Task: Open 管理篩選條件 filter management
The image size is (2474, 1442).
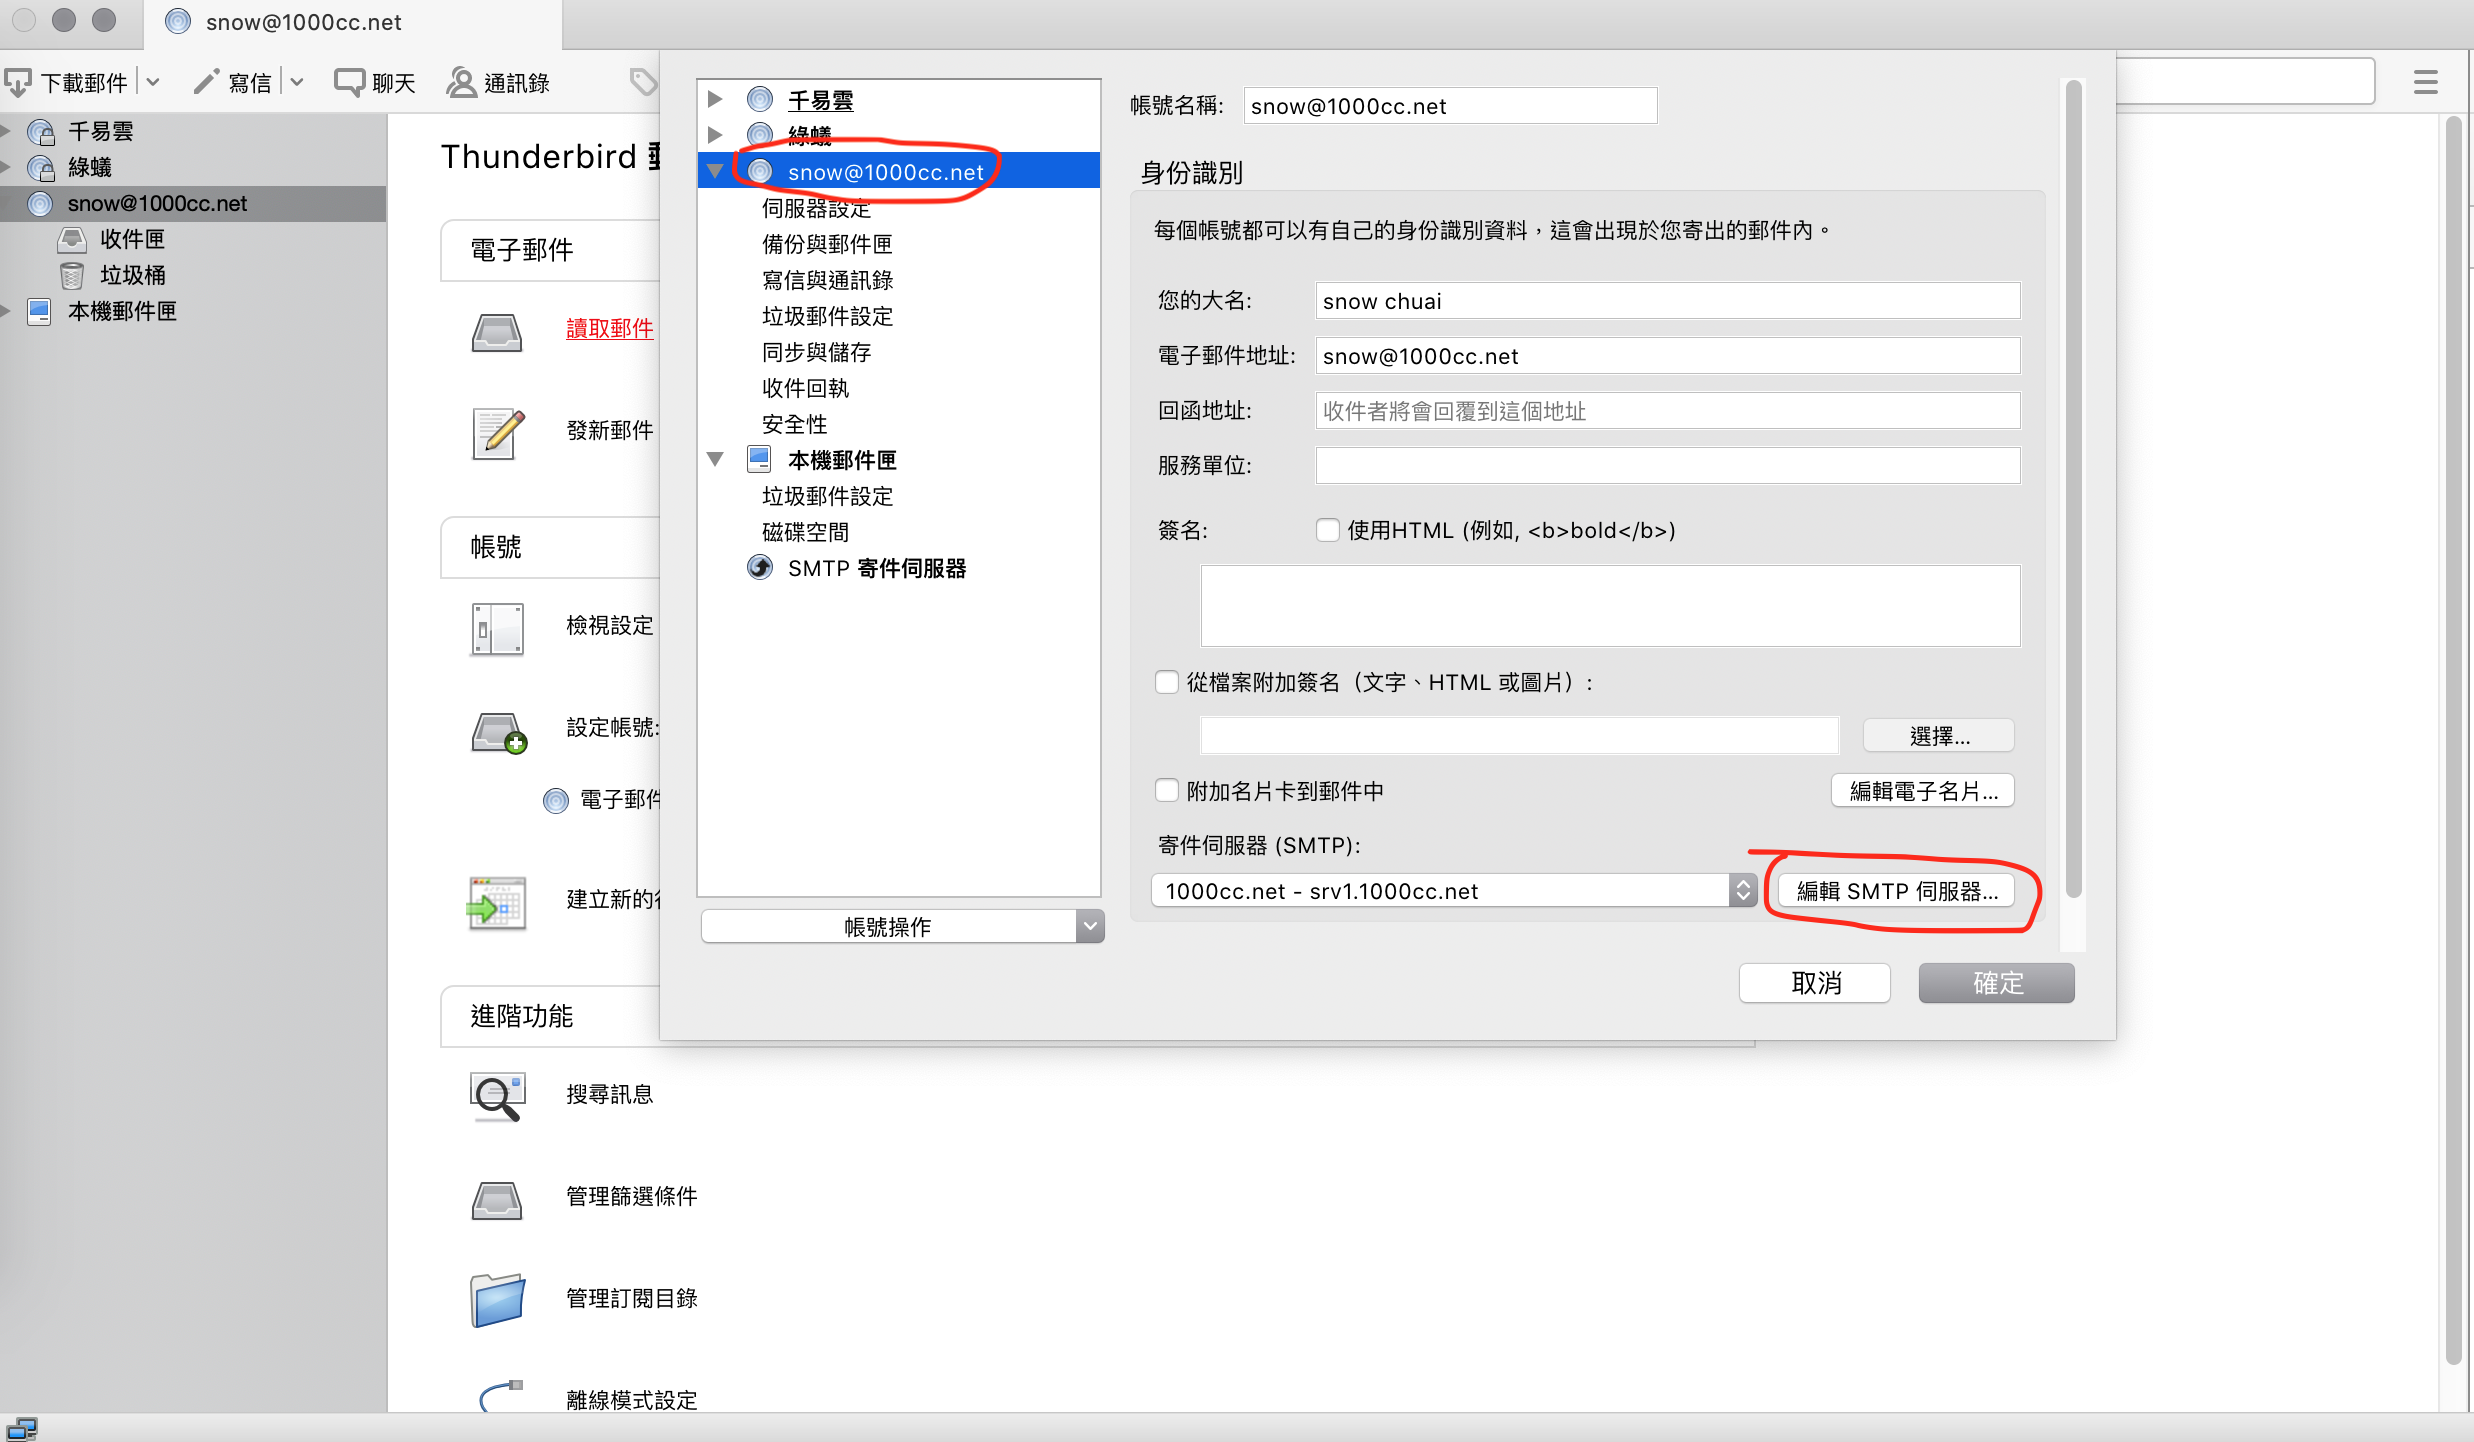Action: 632,1196
